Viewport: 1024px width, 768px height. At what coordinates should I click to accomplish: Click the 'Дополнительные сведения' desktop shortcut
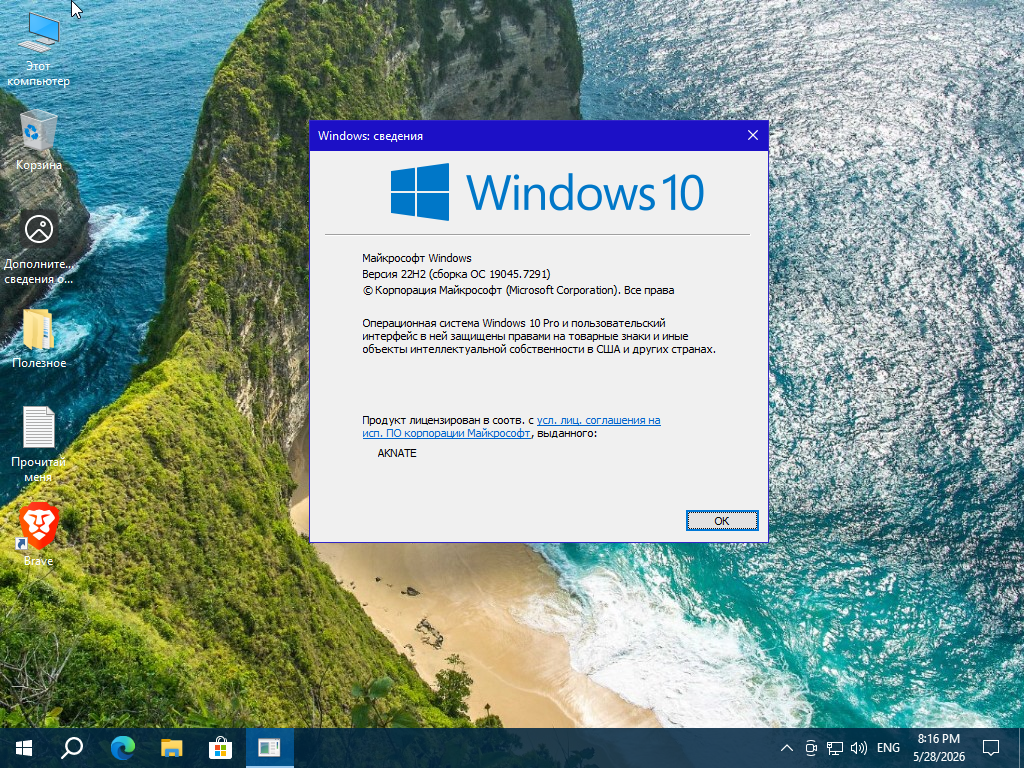click(x=39, y=248)
